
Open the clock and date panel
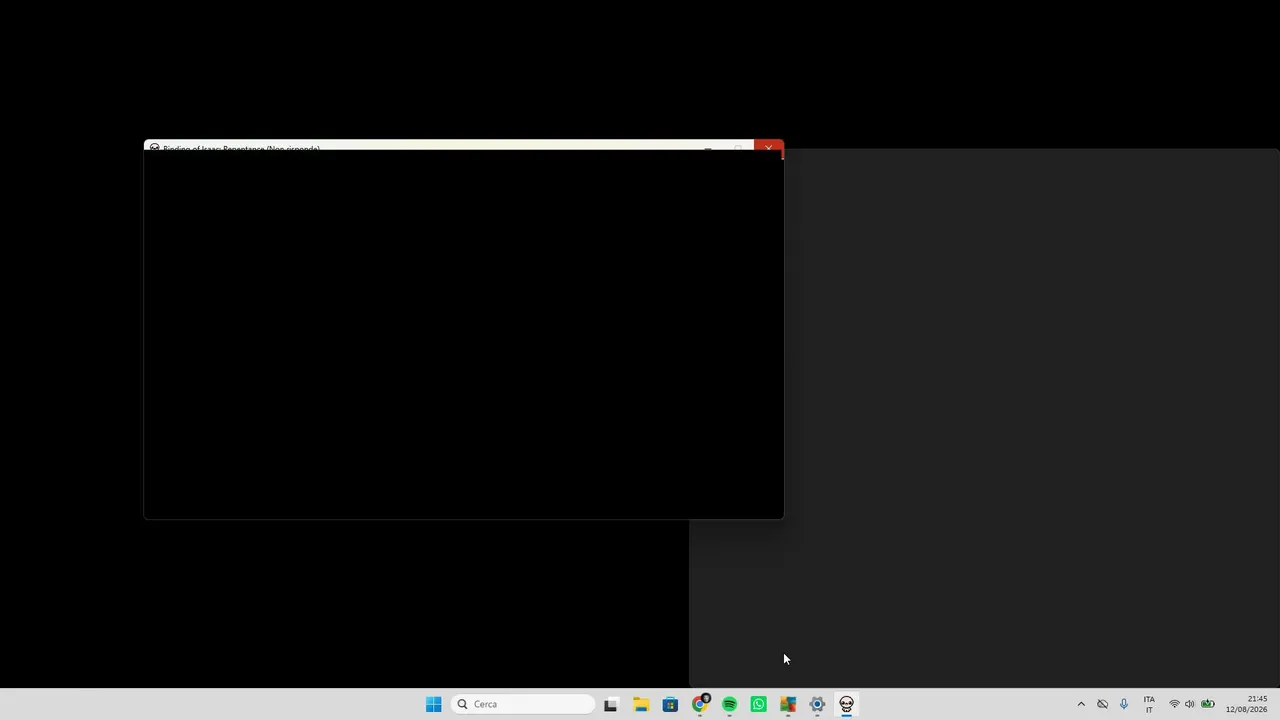point(1247,704)
